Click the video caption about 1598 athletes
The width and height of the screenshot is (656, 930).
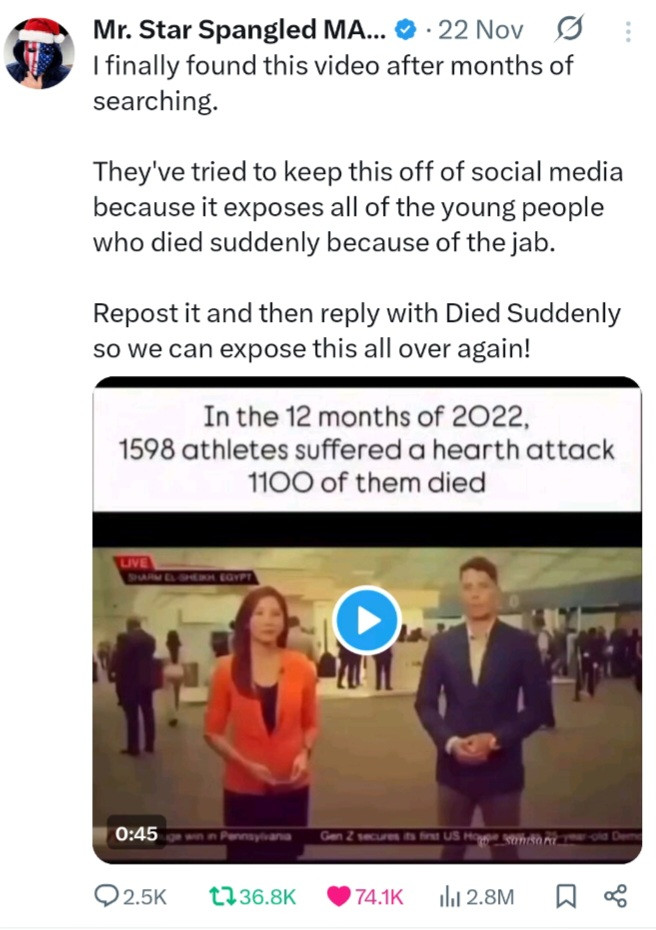[367, 450]
